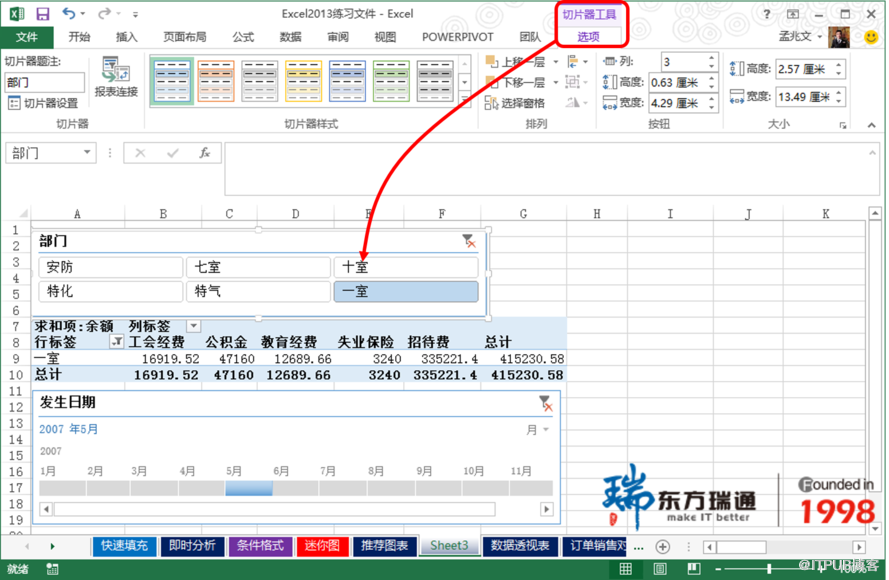
Task: Toggle the 安防 slicer item
Action: click(111, 267)
